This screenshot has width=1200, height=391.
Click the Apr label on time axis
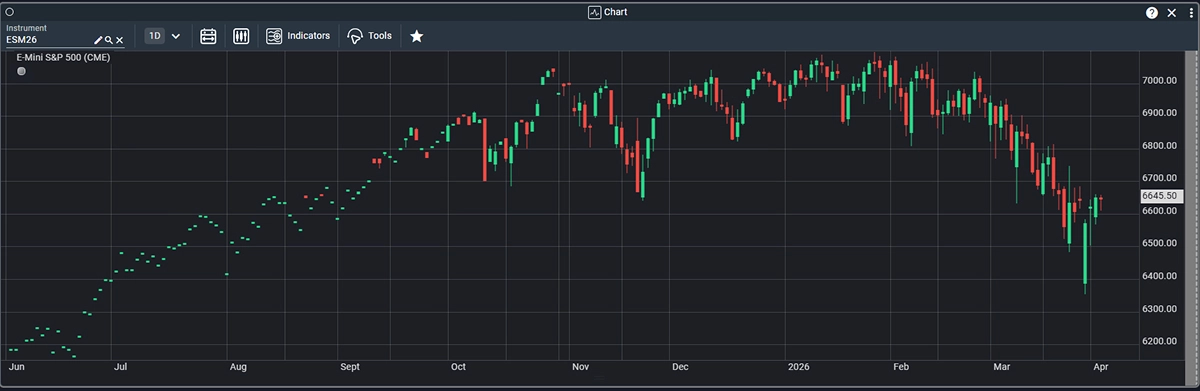(1101, 368)
